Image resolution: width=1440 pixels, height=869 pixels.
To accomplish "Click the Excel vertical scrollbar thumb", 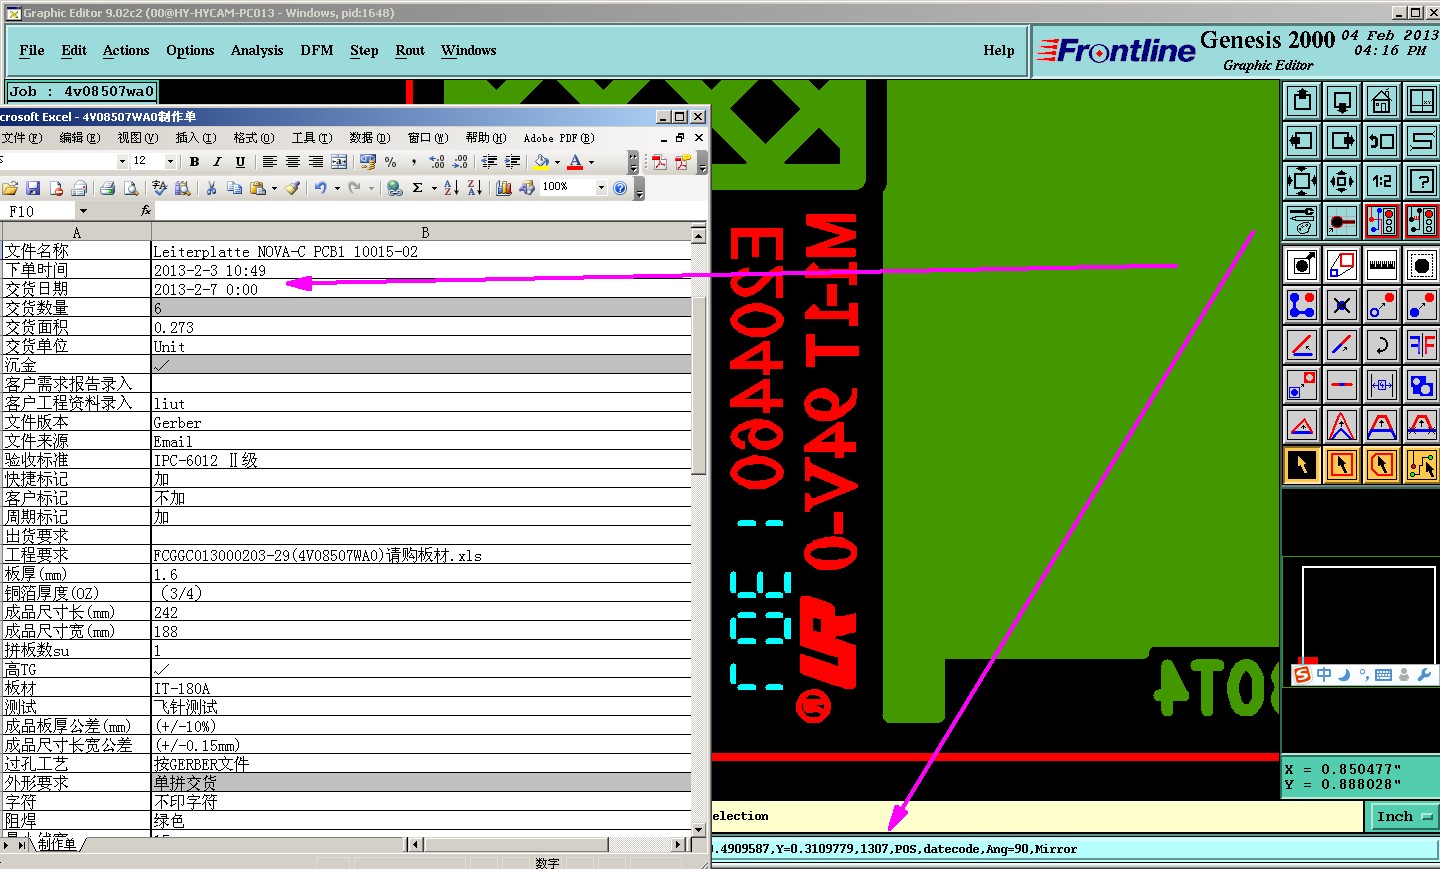I will (x=698, y=385).
